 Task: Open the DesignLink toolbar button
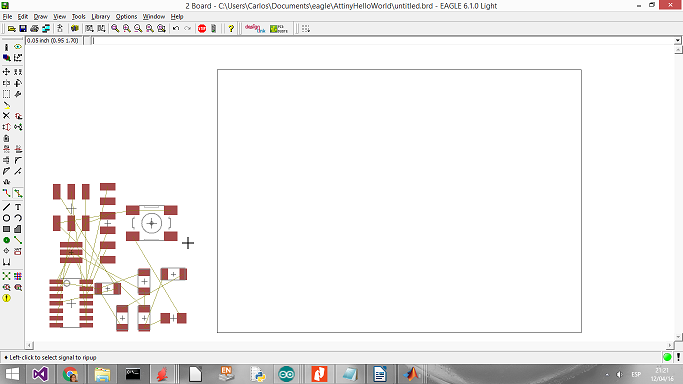pos(255,29)
